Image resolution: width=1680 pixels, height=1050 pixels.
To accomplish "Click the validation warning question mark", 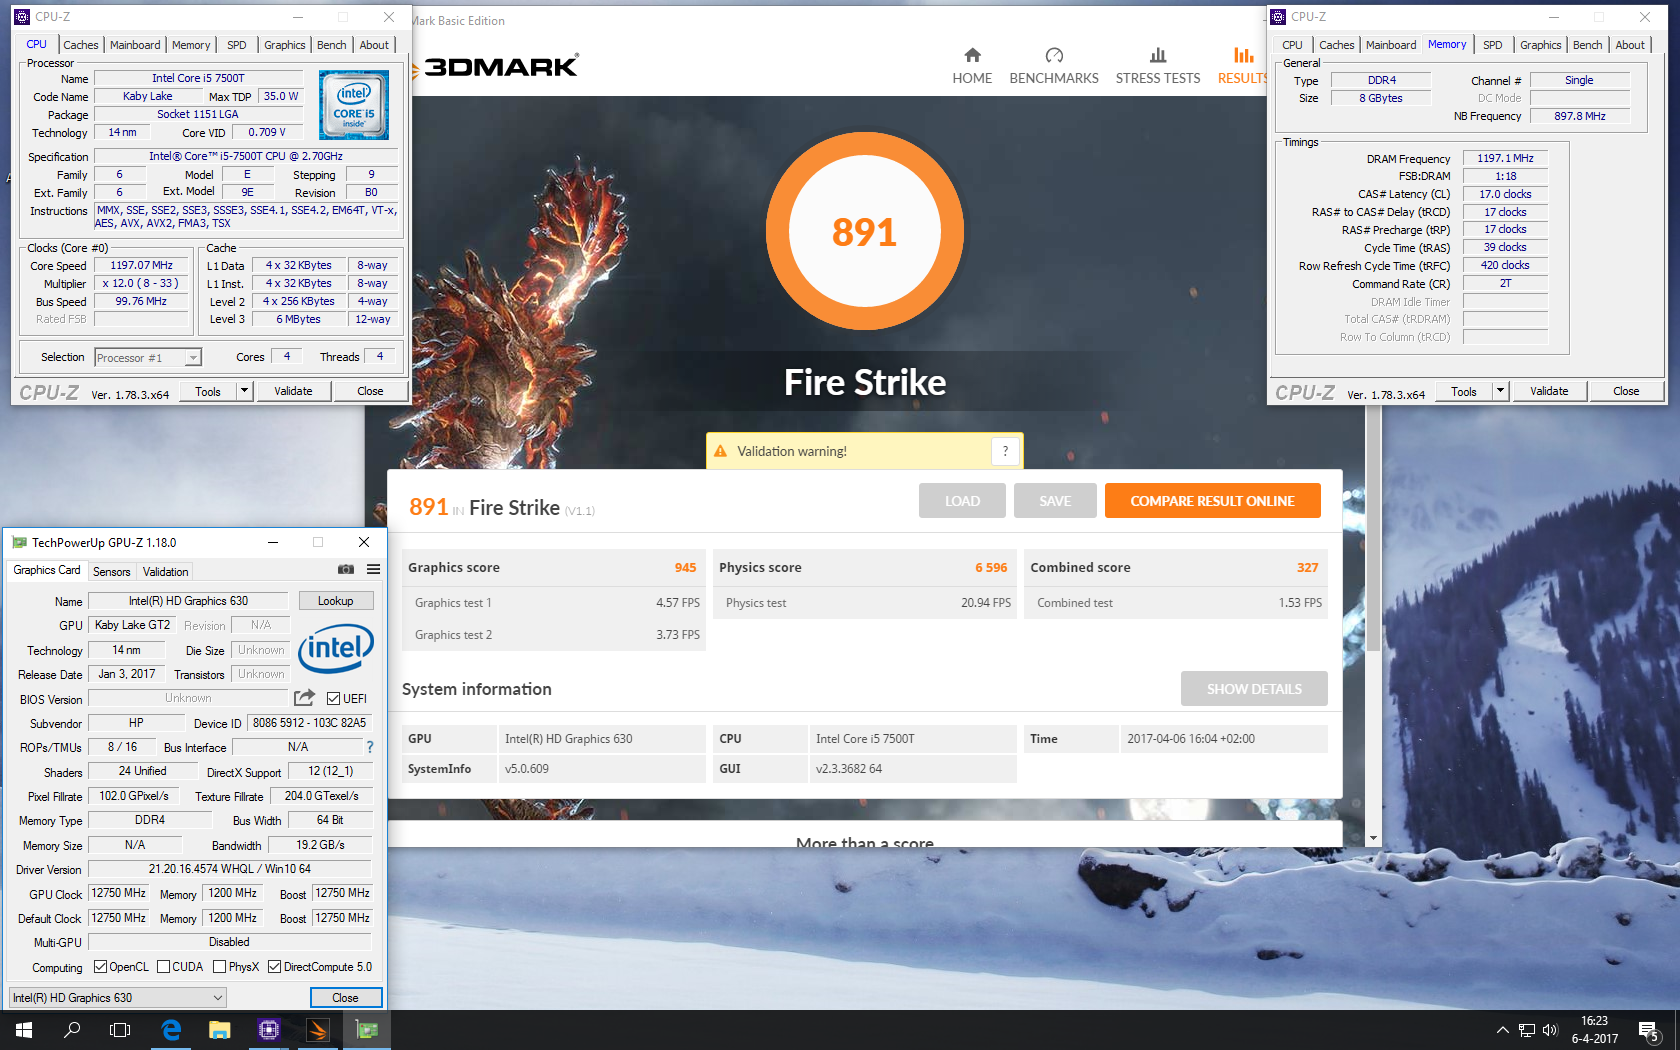I will coord(1005,451).
